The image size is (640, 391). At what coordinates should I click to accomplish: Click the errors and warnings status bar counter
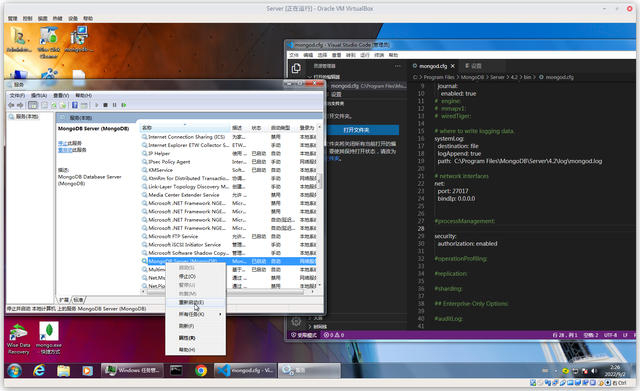point(334,335)
